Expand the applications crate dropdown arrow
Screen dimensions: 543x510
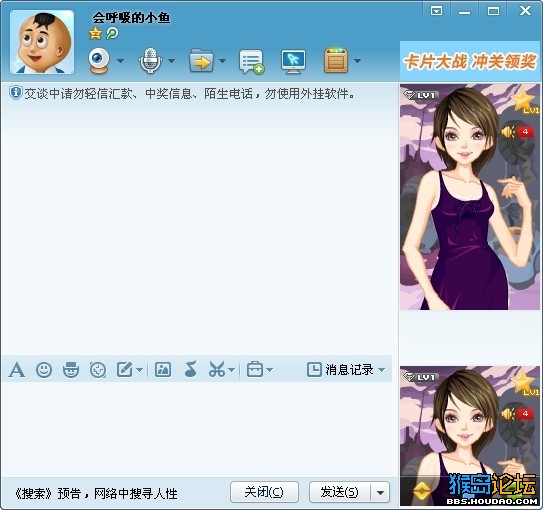coord(358,61)
